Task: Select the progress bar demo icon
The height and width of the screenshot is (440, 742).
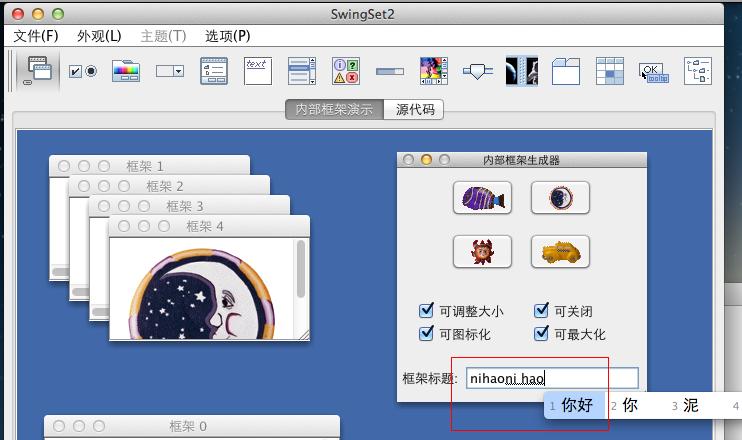Action: click(390, 71)
